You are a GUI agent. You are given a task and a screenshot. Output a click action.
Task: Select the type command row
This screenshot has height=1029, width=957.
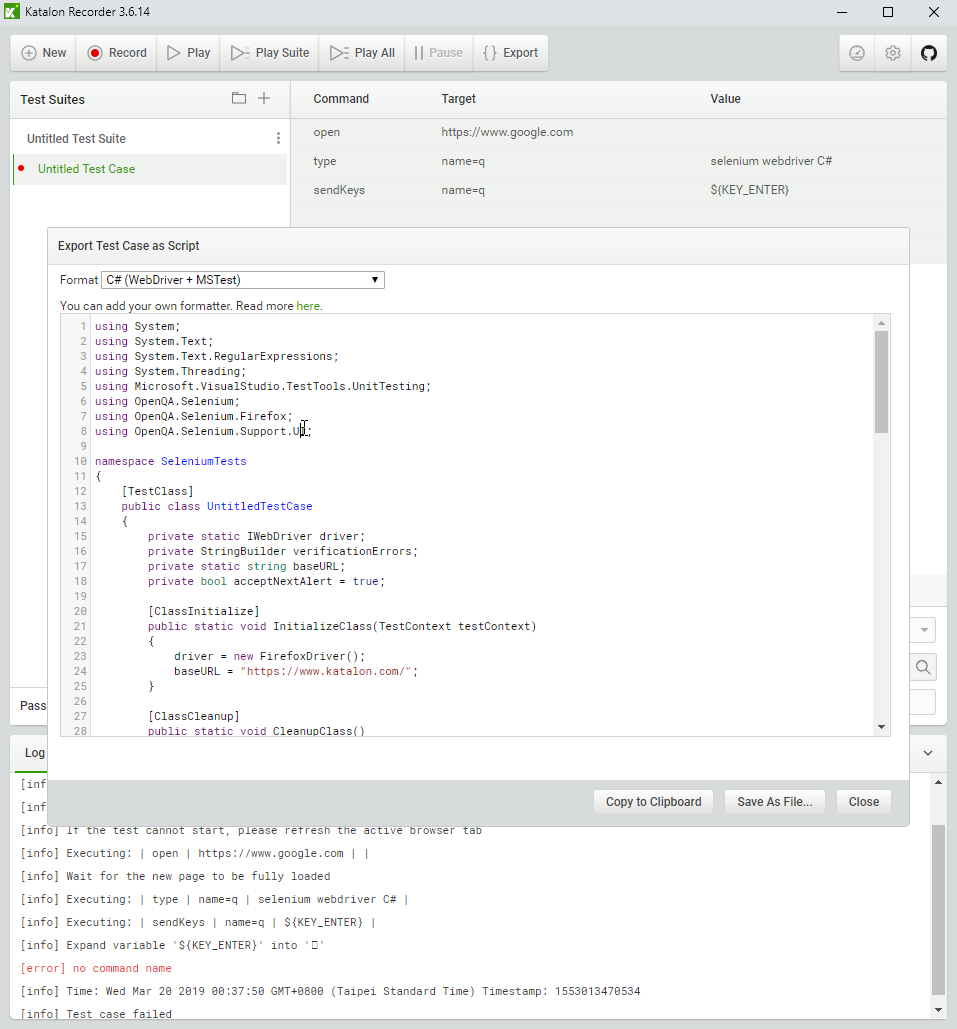(618, 161)
